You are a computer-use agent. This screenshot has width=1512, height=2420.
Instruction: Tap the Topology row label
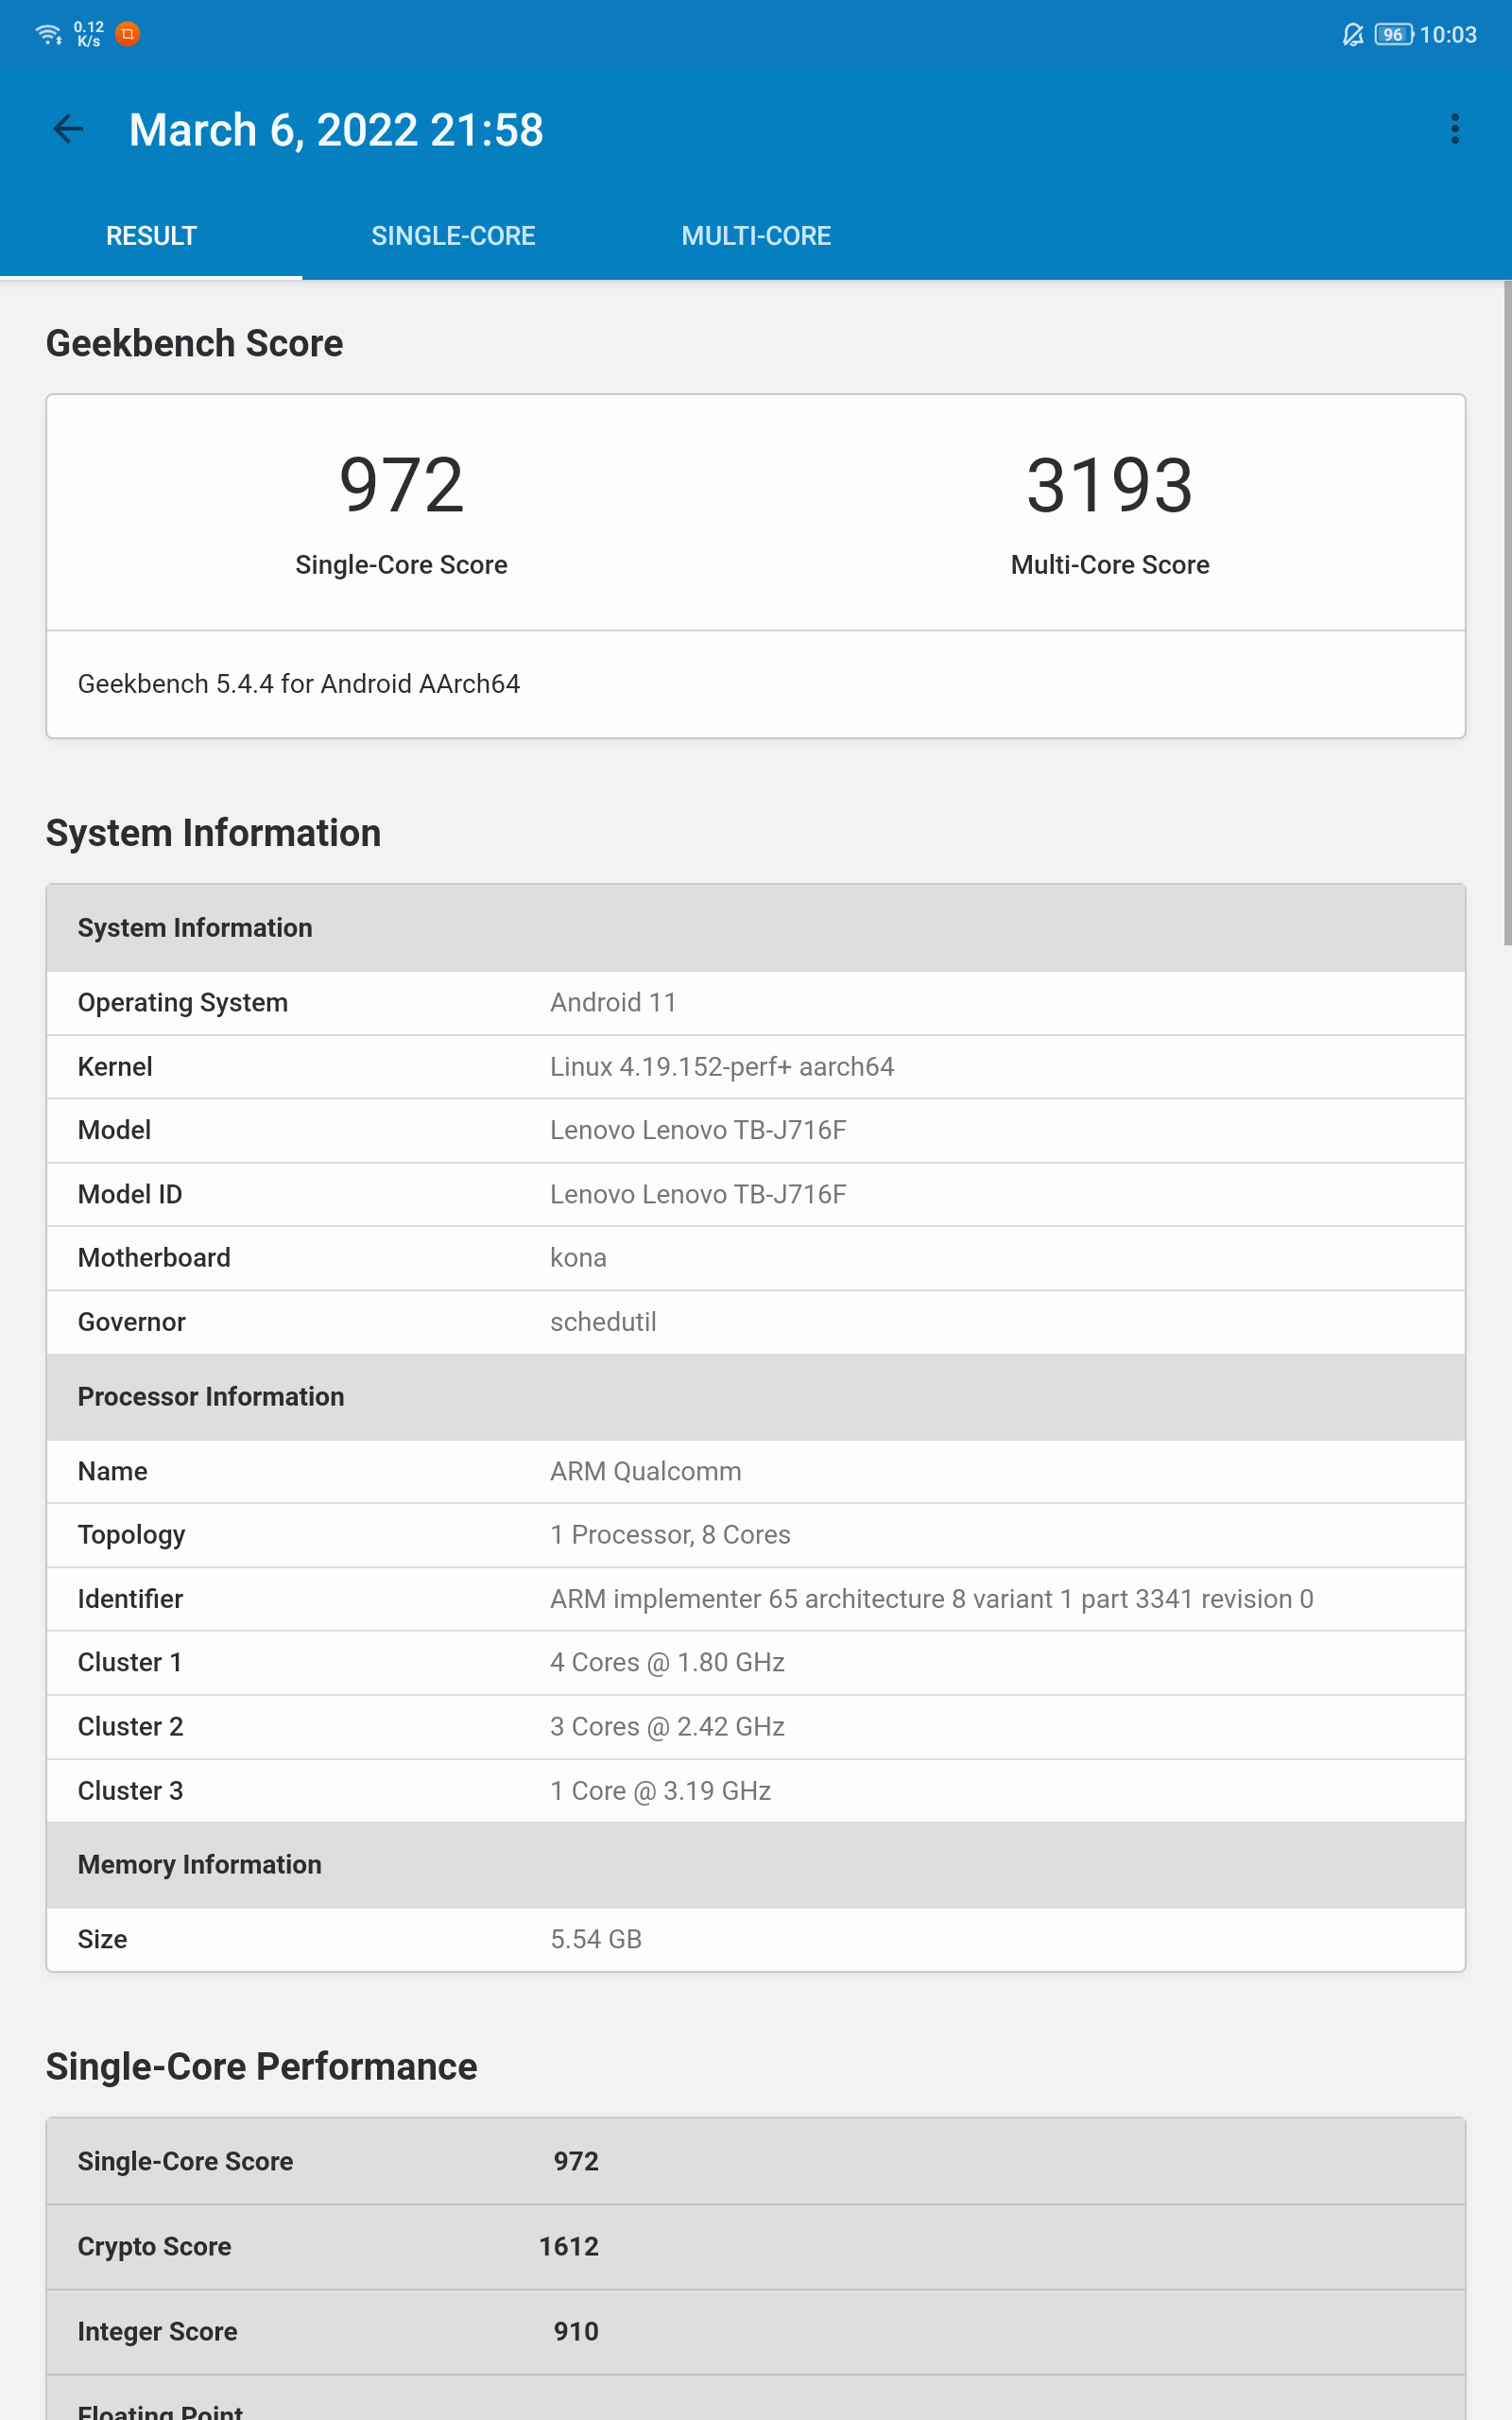coord(132,1535)
